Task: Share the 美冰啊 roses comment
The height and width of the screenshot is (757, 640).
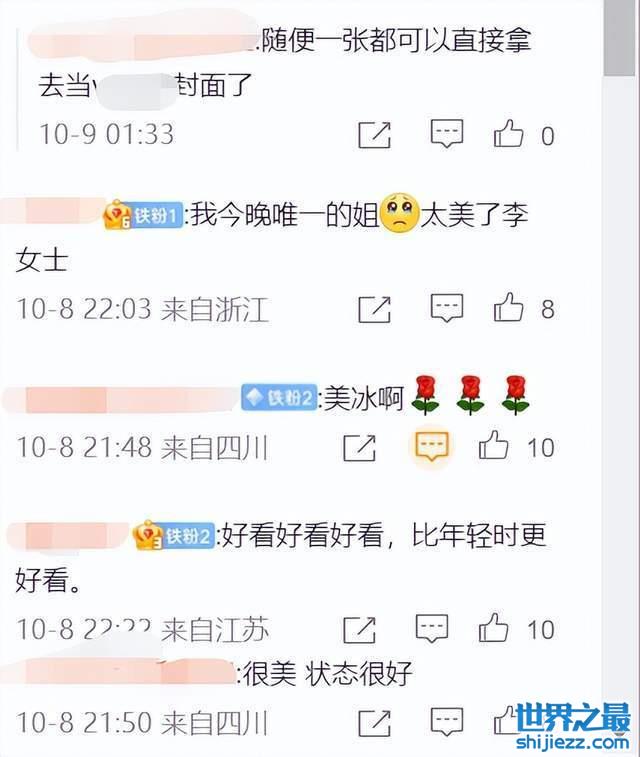Action: point(359,448)
